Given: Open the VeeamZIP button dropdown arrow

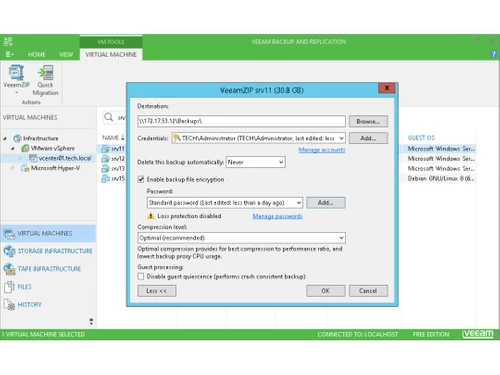Looking at the screenshot, I should 16,93.
